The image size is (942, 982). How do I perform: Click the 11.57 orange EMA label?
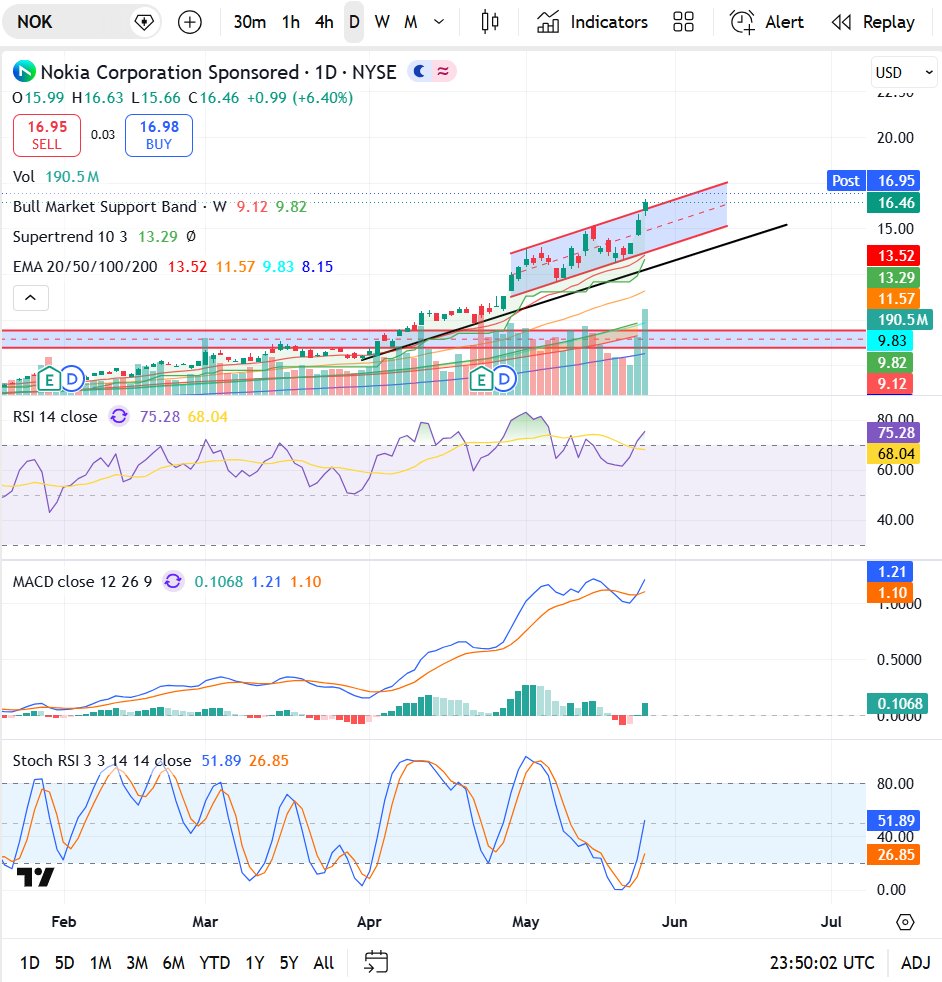point(893,299)
